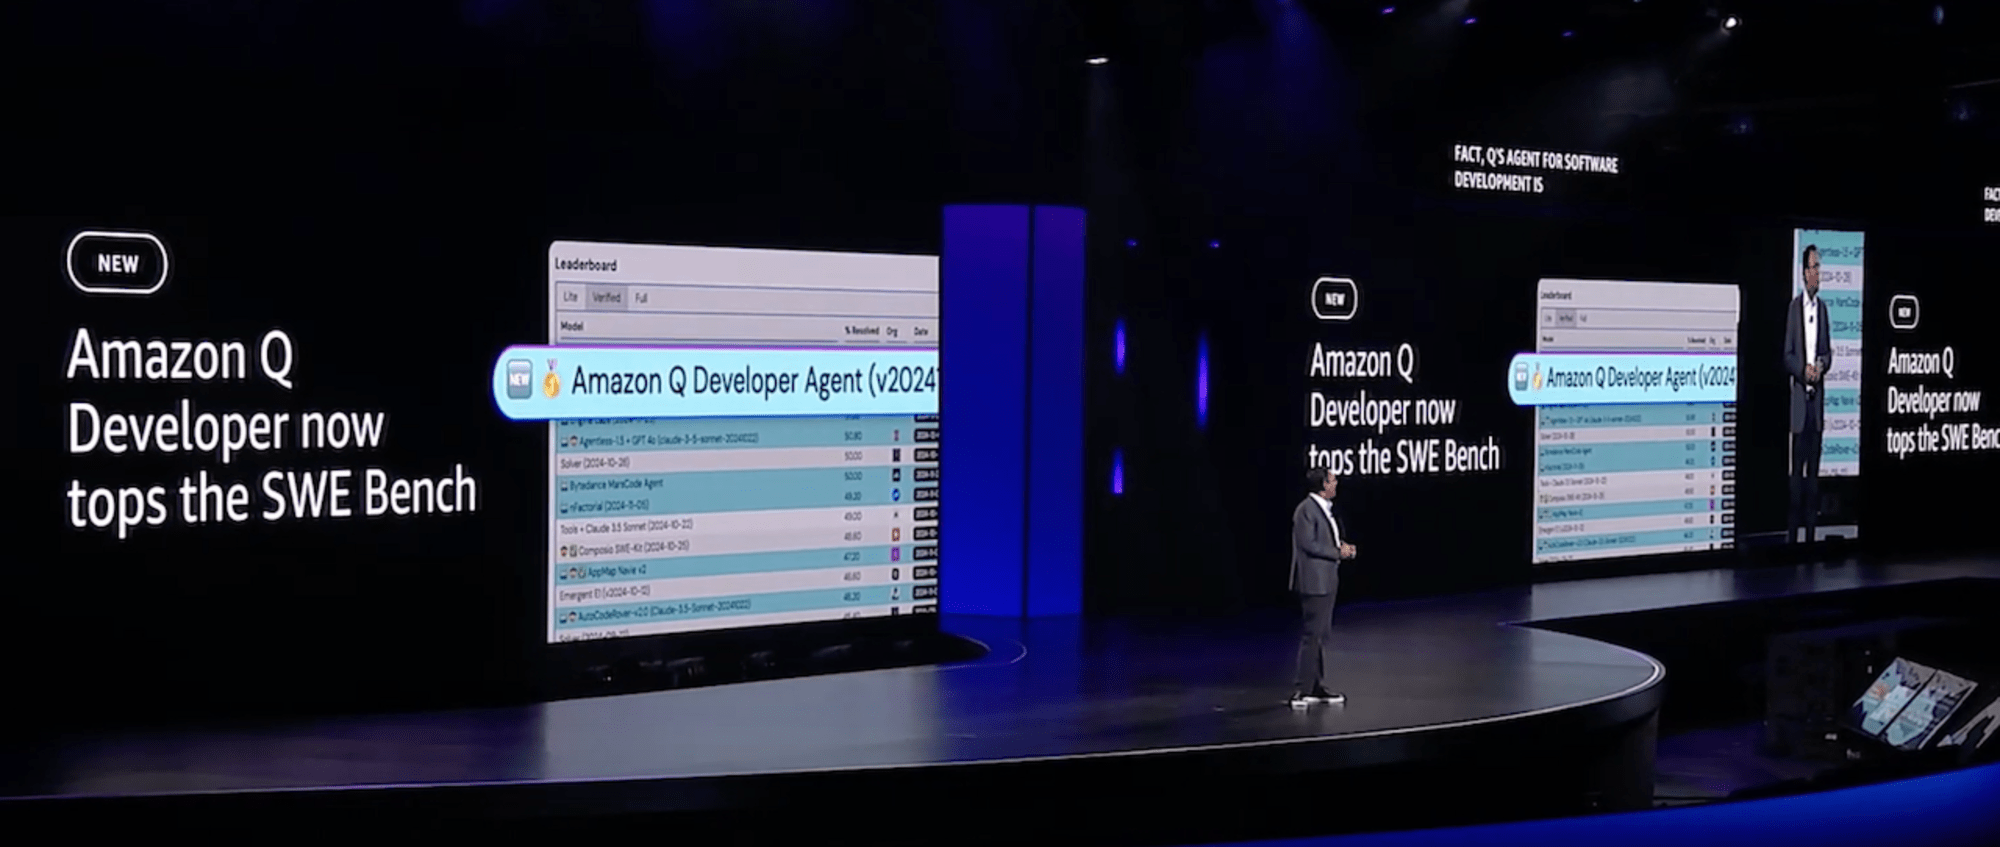The image size is (2000, 847).
Task: Click the Tools + Claude 3.5 Sonnet row, left screen
Action: (748, 526)
